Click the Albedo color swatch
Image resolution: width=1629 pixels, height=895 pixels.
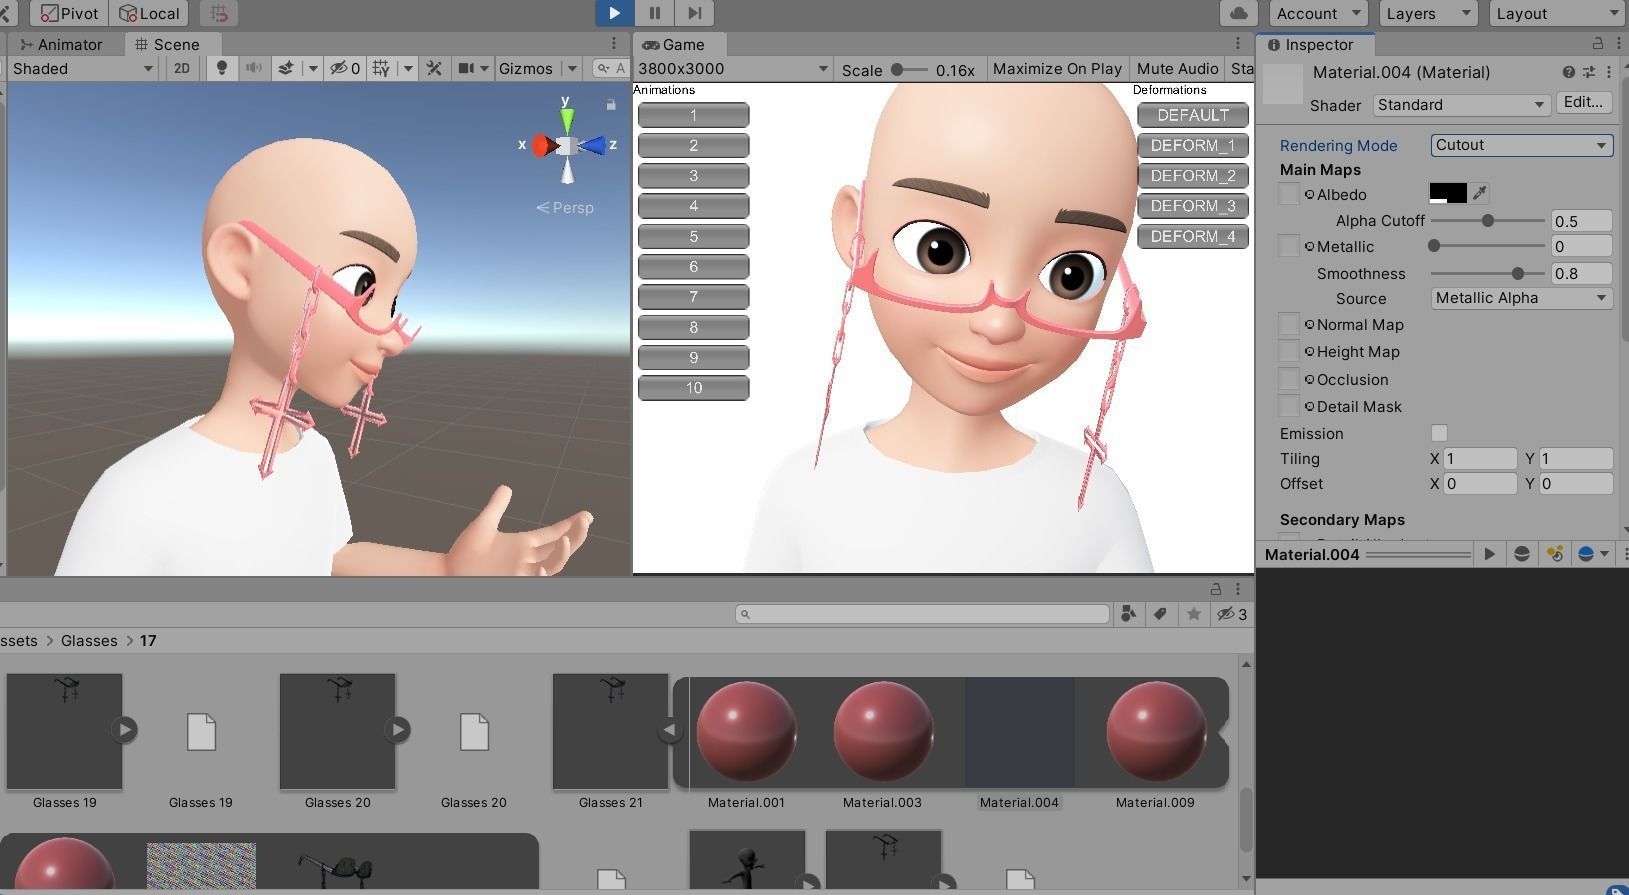point(1448,193)
